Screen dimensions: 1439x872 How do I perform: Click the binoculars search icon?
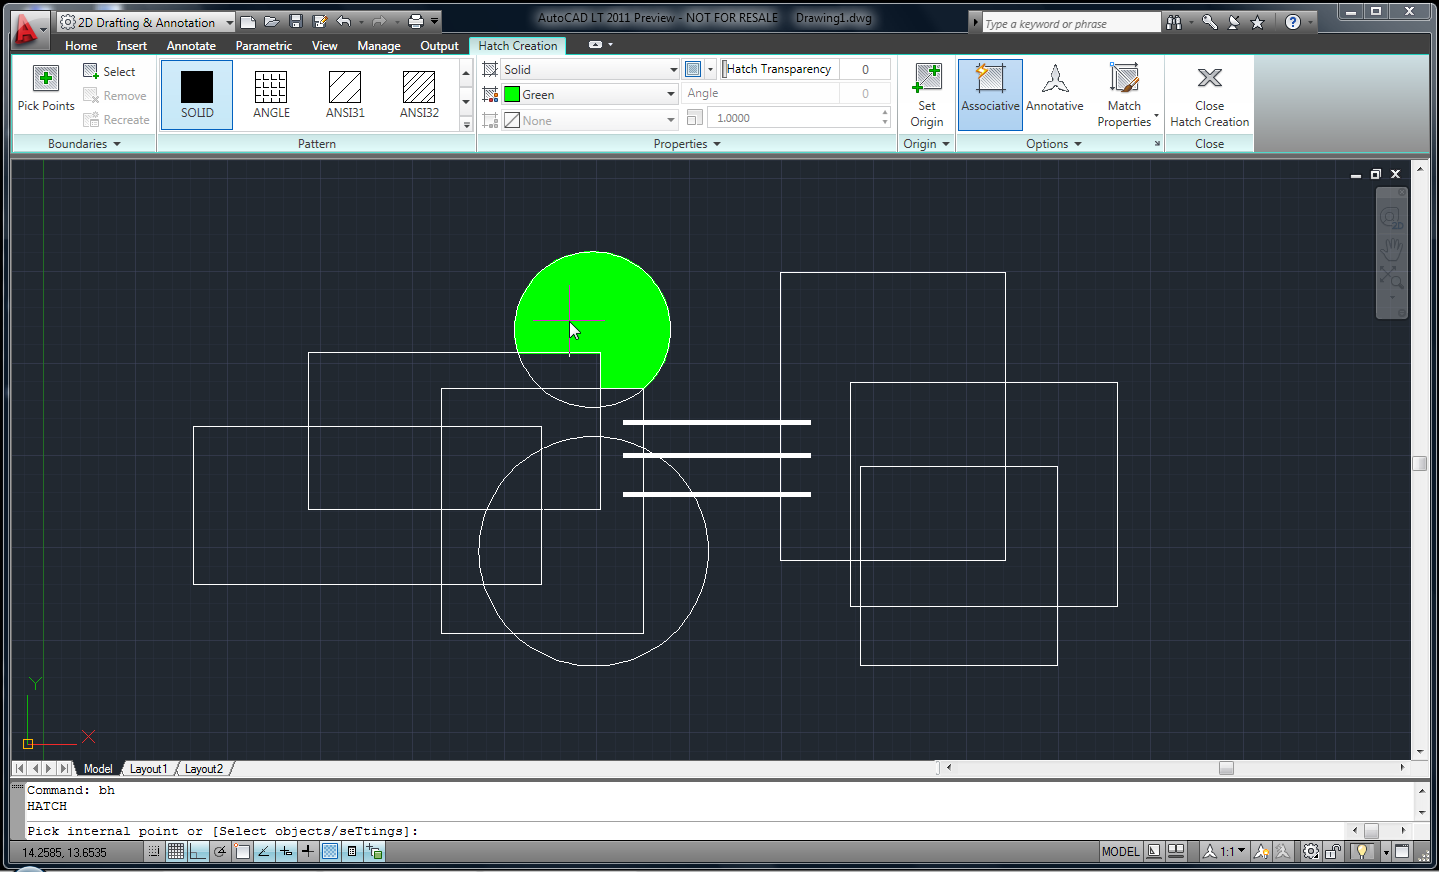click(1174, 22)
